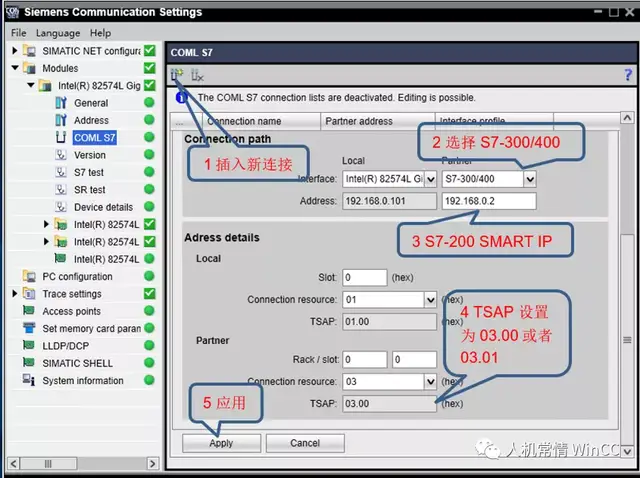Toggle the checkbox next to Trace settings
The width and height of the screenshot is (640, 478).
click(x=149, y=294)
